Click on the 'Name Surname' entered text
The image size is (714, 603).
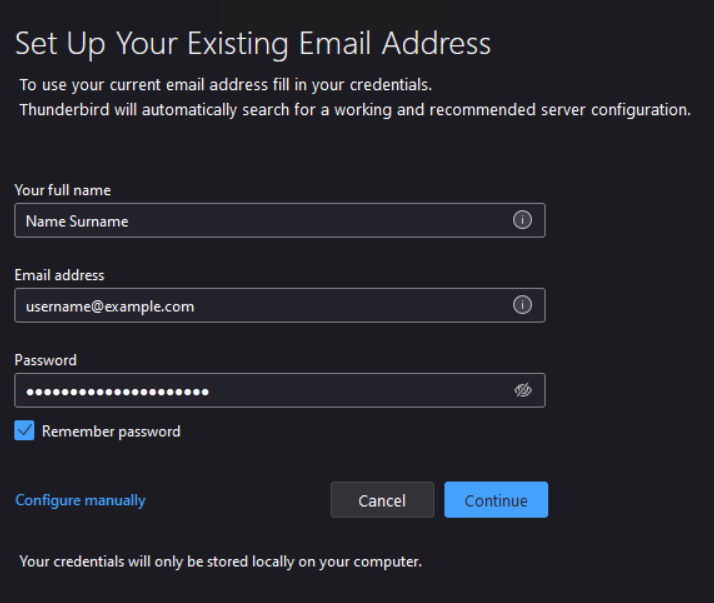click(77, 221)
